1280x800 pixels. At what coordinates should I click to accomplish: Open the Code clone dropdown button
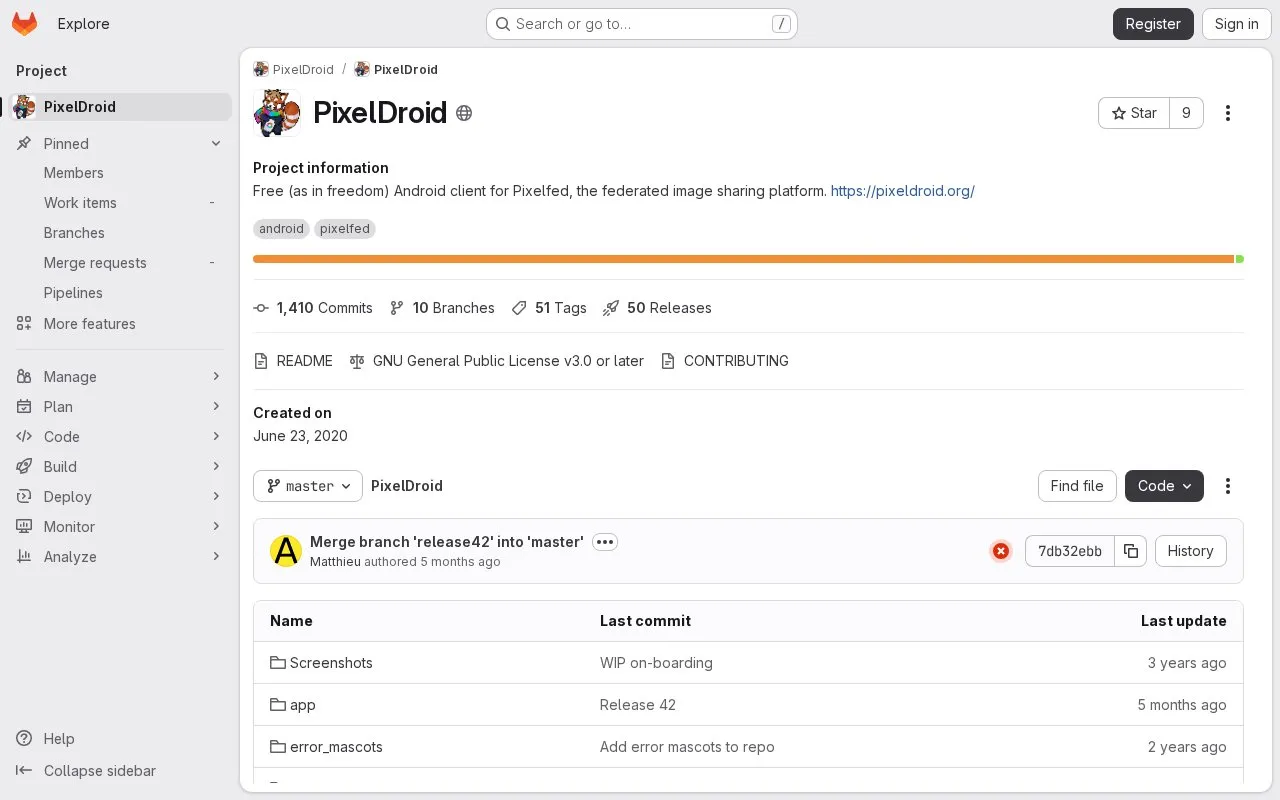tap(1164, 486)
